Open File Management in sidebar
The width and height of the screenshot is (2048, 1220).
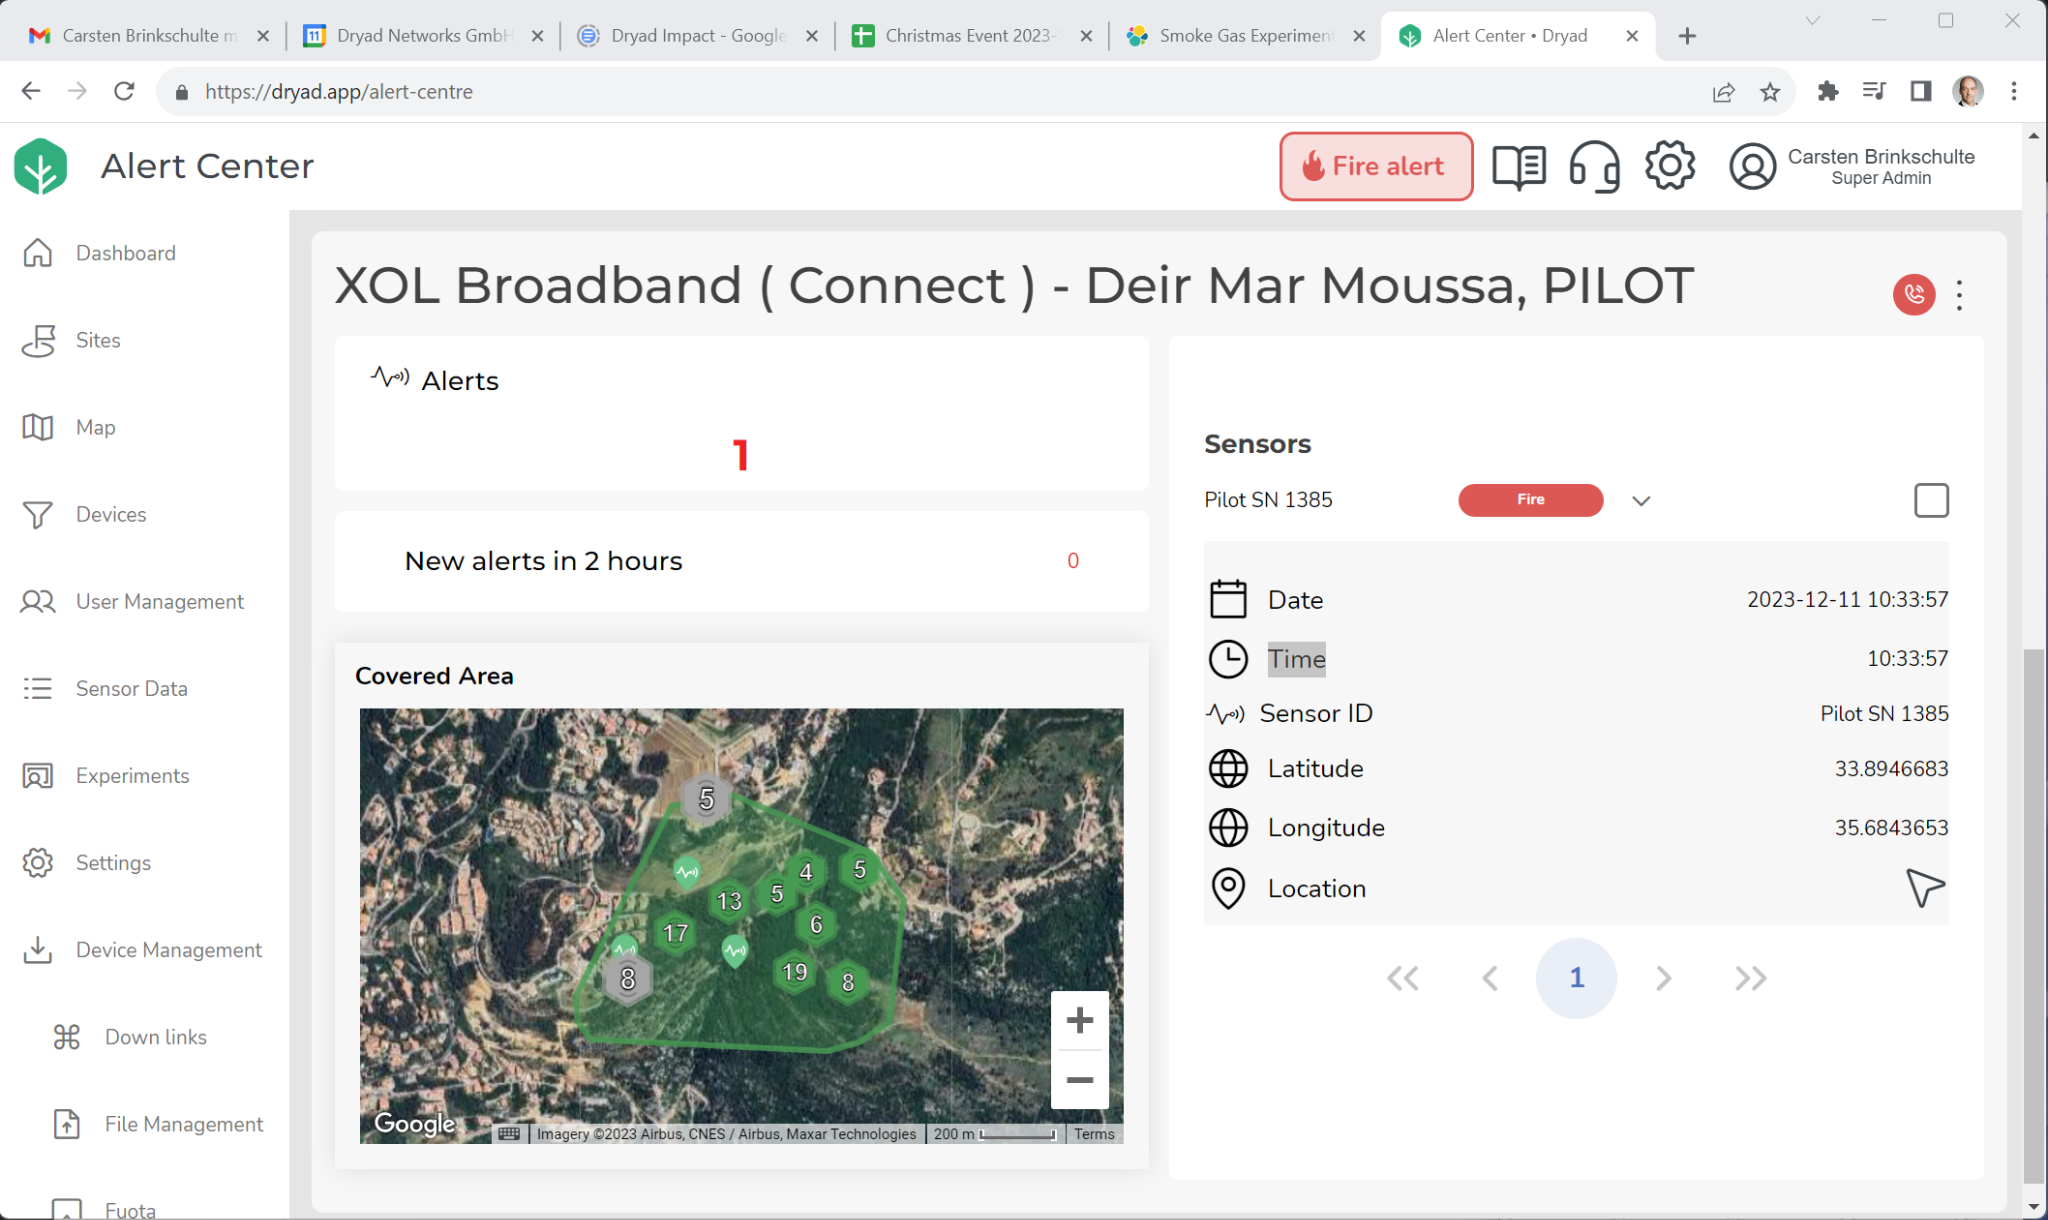184,1124
